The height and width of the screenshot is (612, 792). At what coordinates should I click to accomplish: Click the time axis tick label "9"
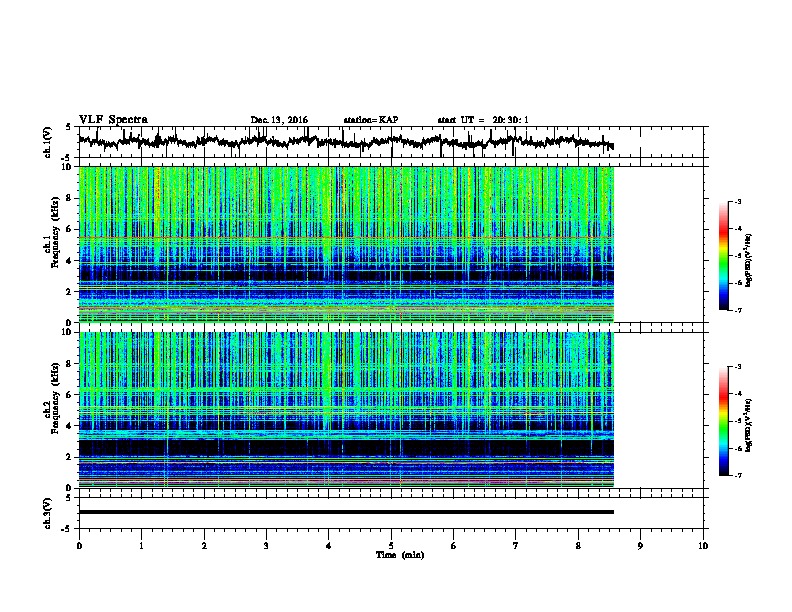[x=640, y=546]
